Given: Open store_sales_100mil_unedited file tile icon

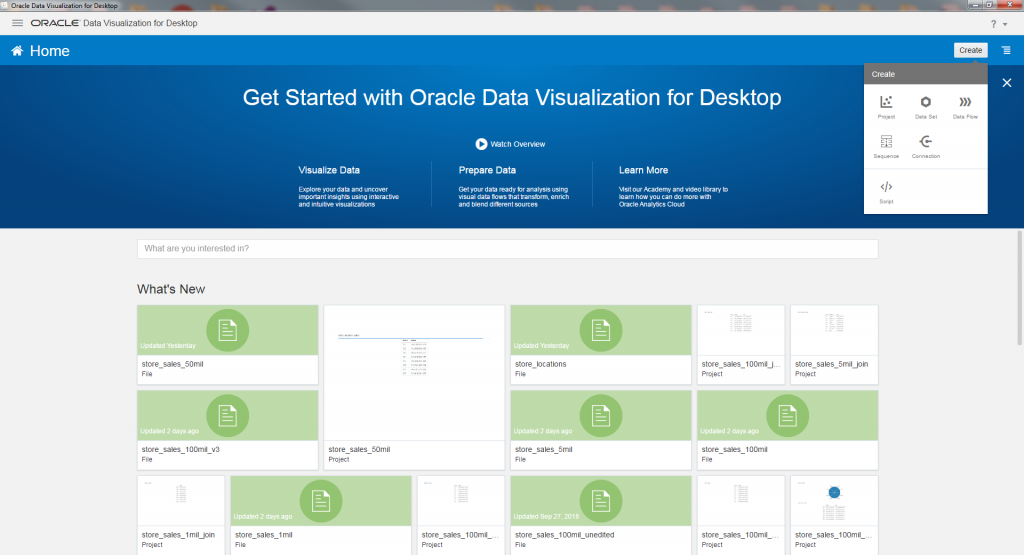Looking at the screenshot, I should pos(601,501).
